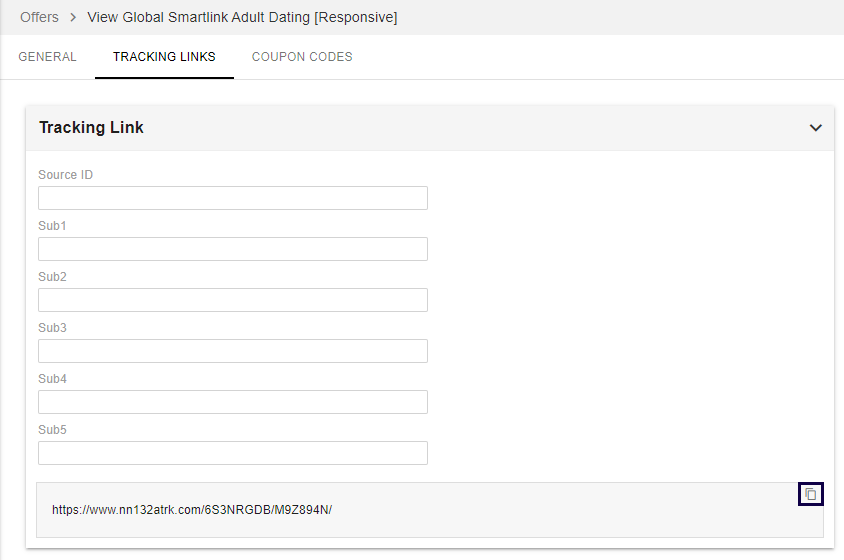Click the Source ID field label

66,175
